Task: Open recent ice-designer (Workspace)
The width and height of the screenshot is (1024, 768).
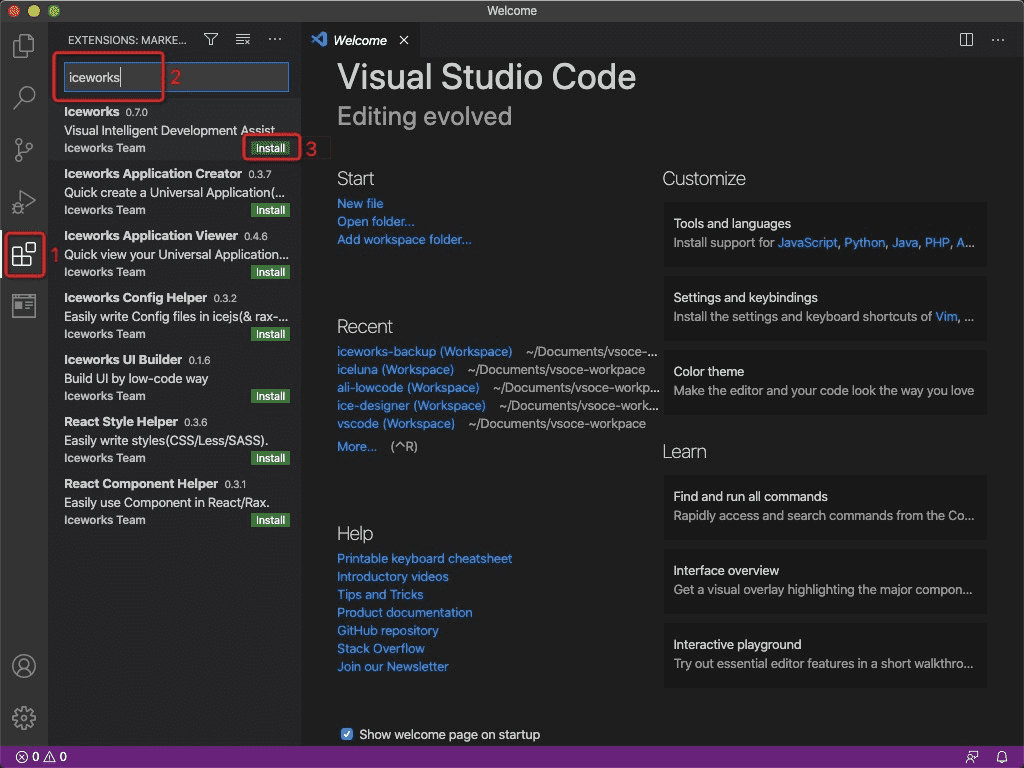Action: point(411,406)
